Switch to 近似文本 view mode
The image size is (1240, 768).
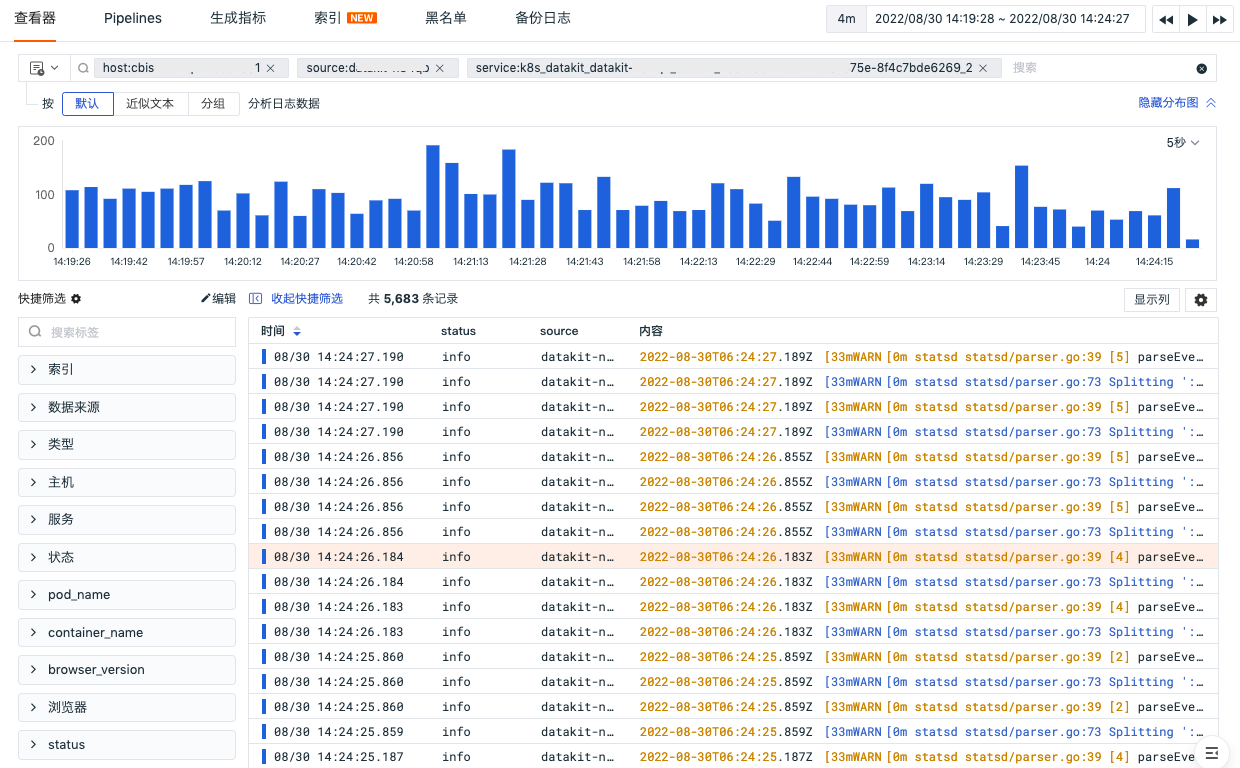point(150,103)
